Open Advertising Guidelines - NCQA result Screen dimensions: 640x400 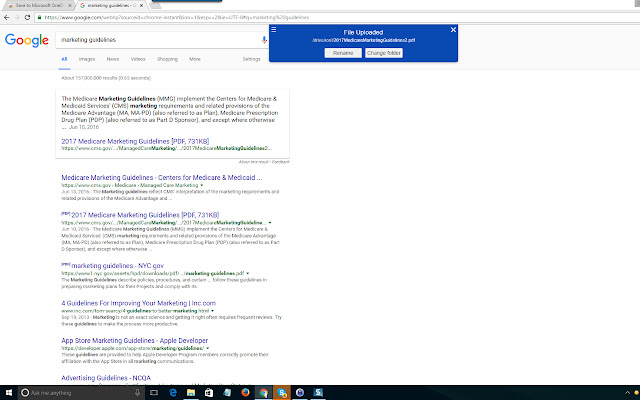(106, 378)
